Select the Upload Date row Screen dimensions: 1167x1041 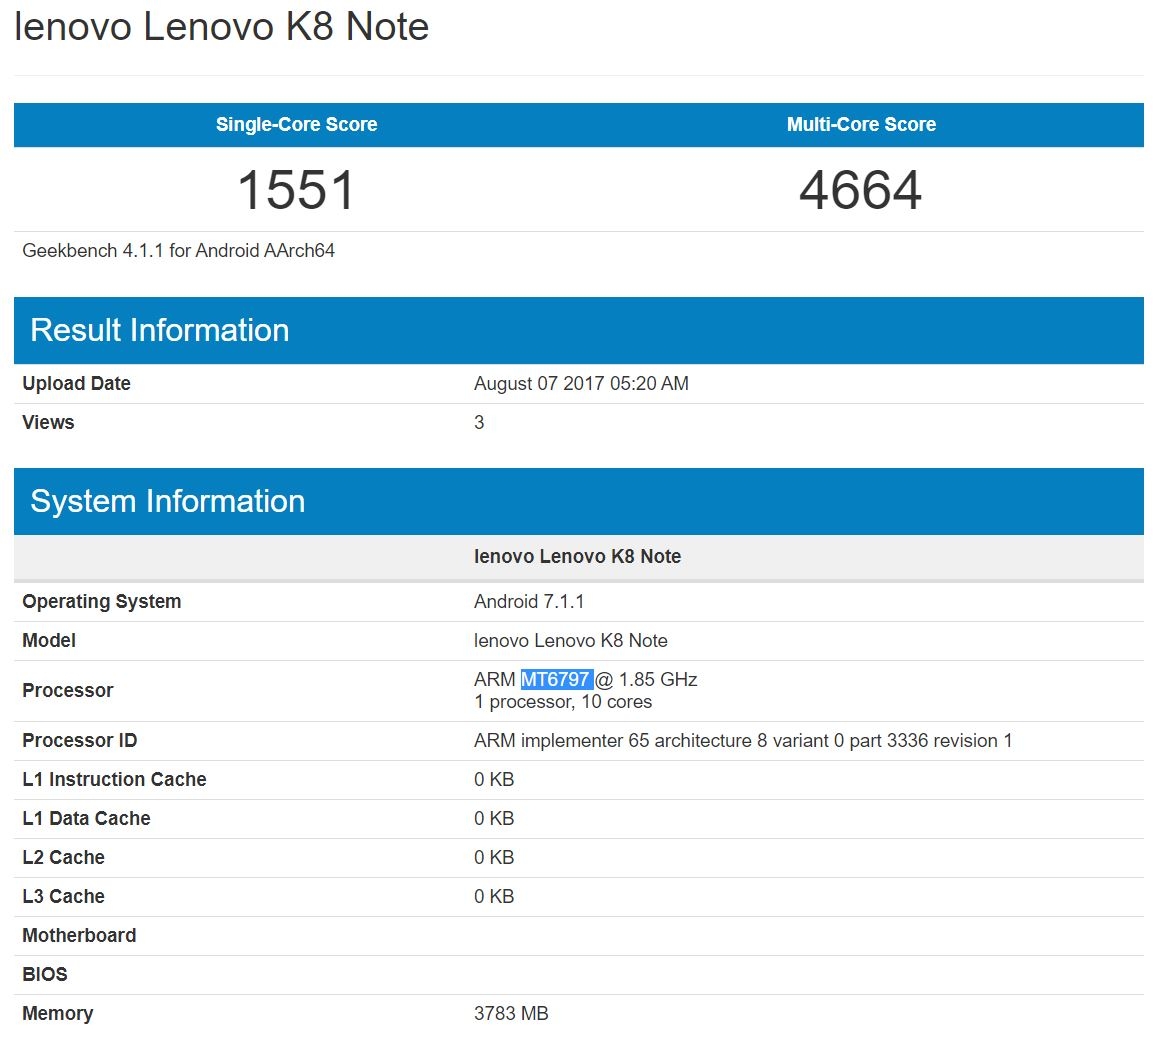[x=76, y=383]
